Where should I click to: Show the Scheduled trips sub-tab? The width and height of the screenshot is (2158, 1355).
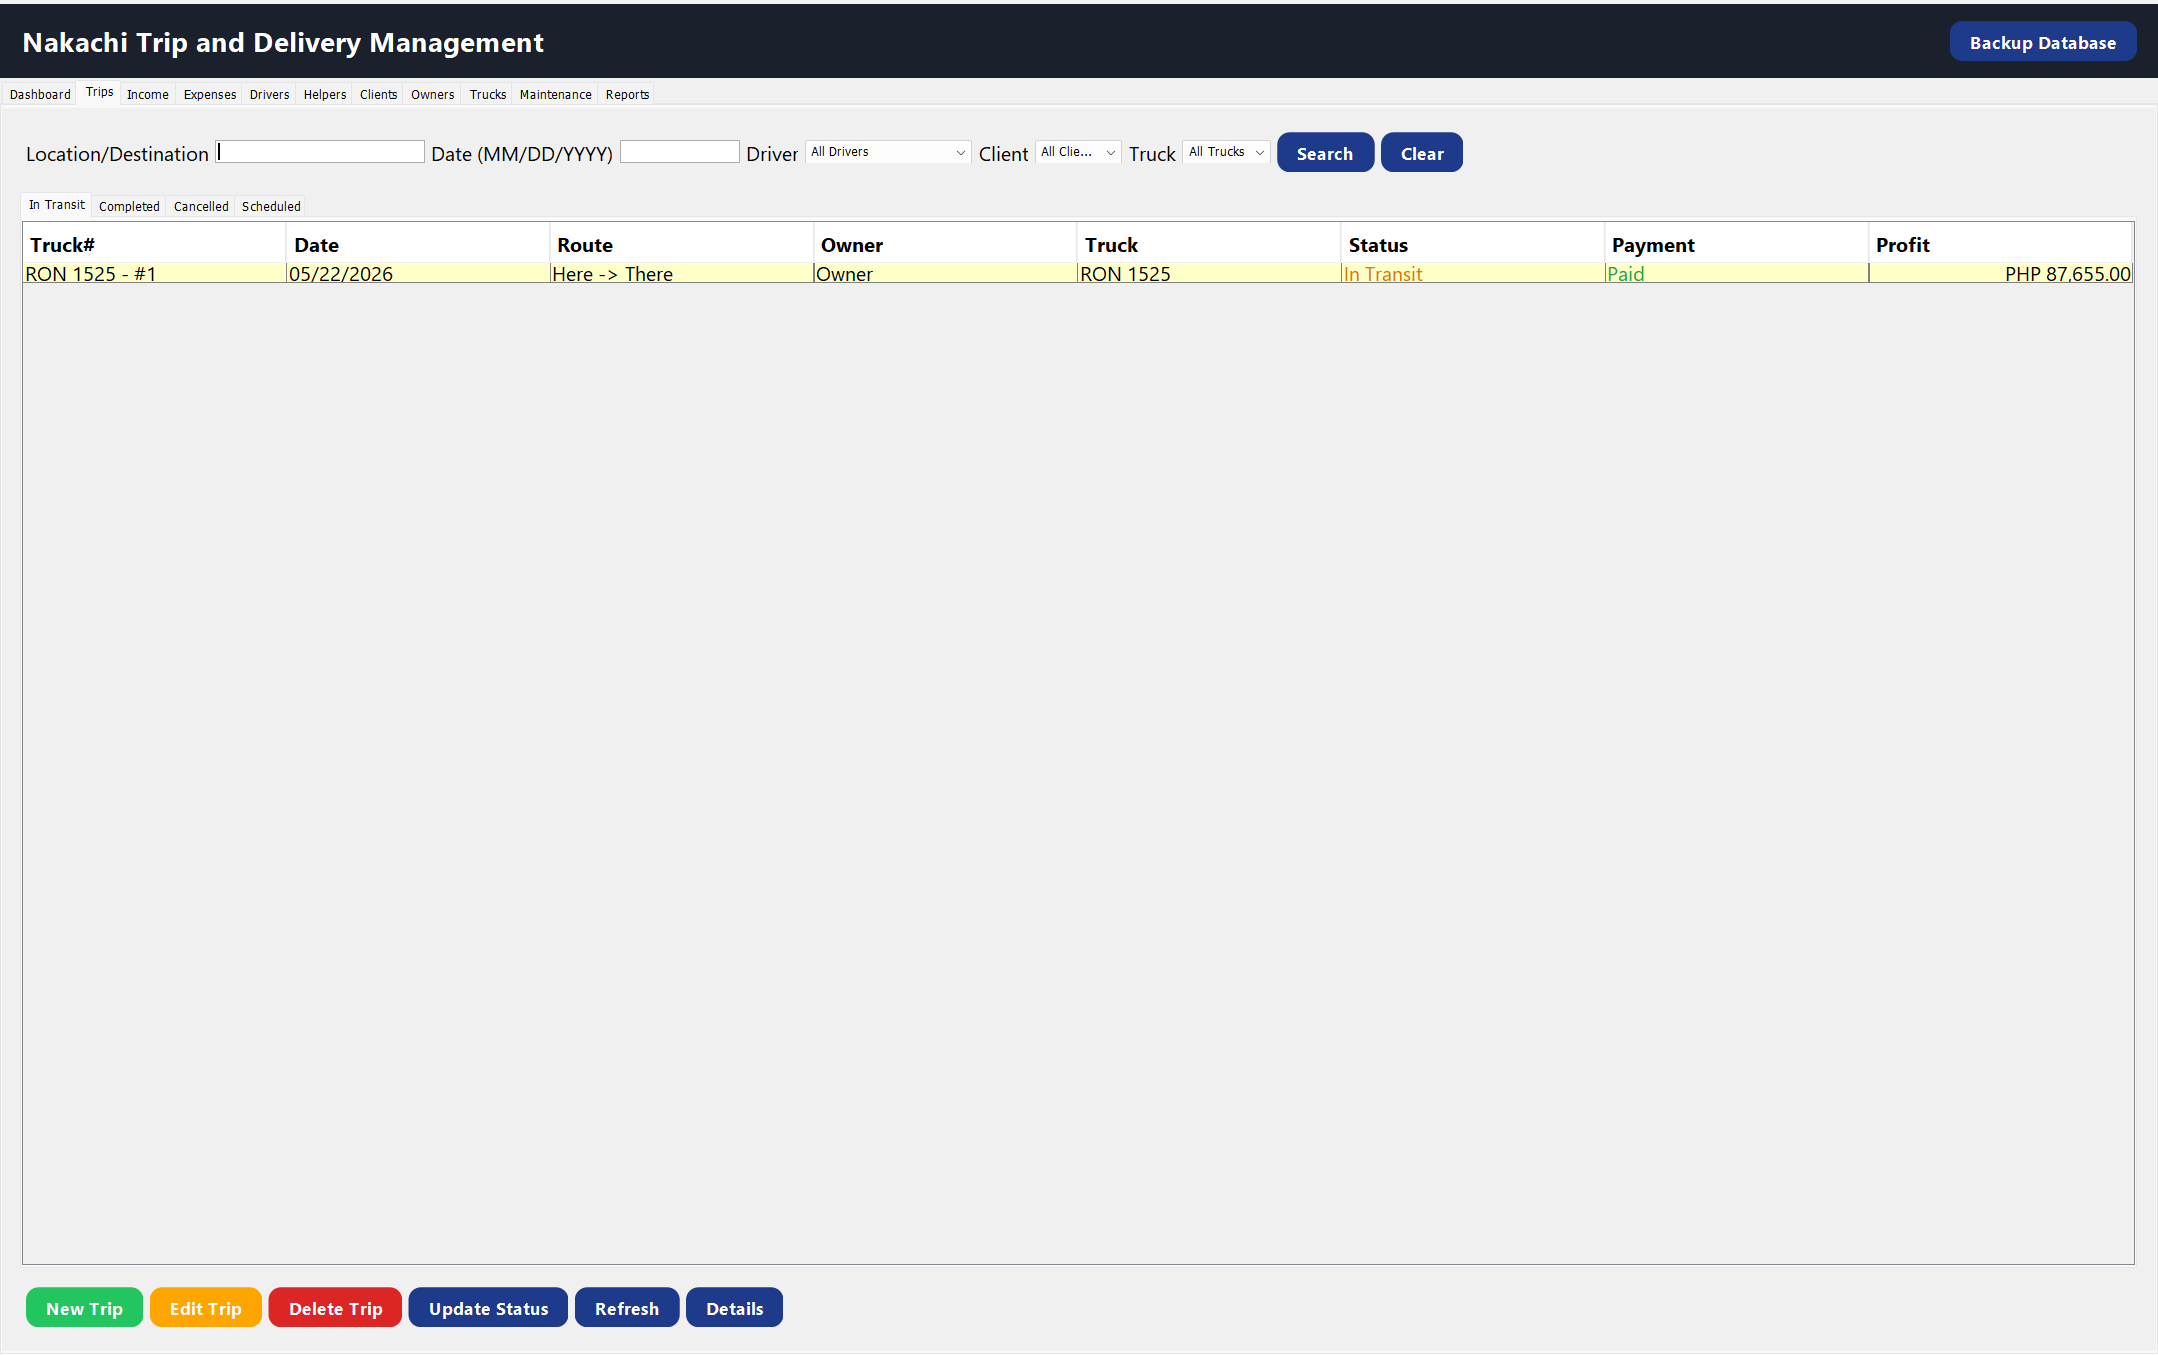point(271,206)
